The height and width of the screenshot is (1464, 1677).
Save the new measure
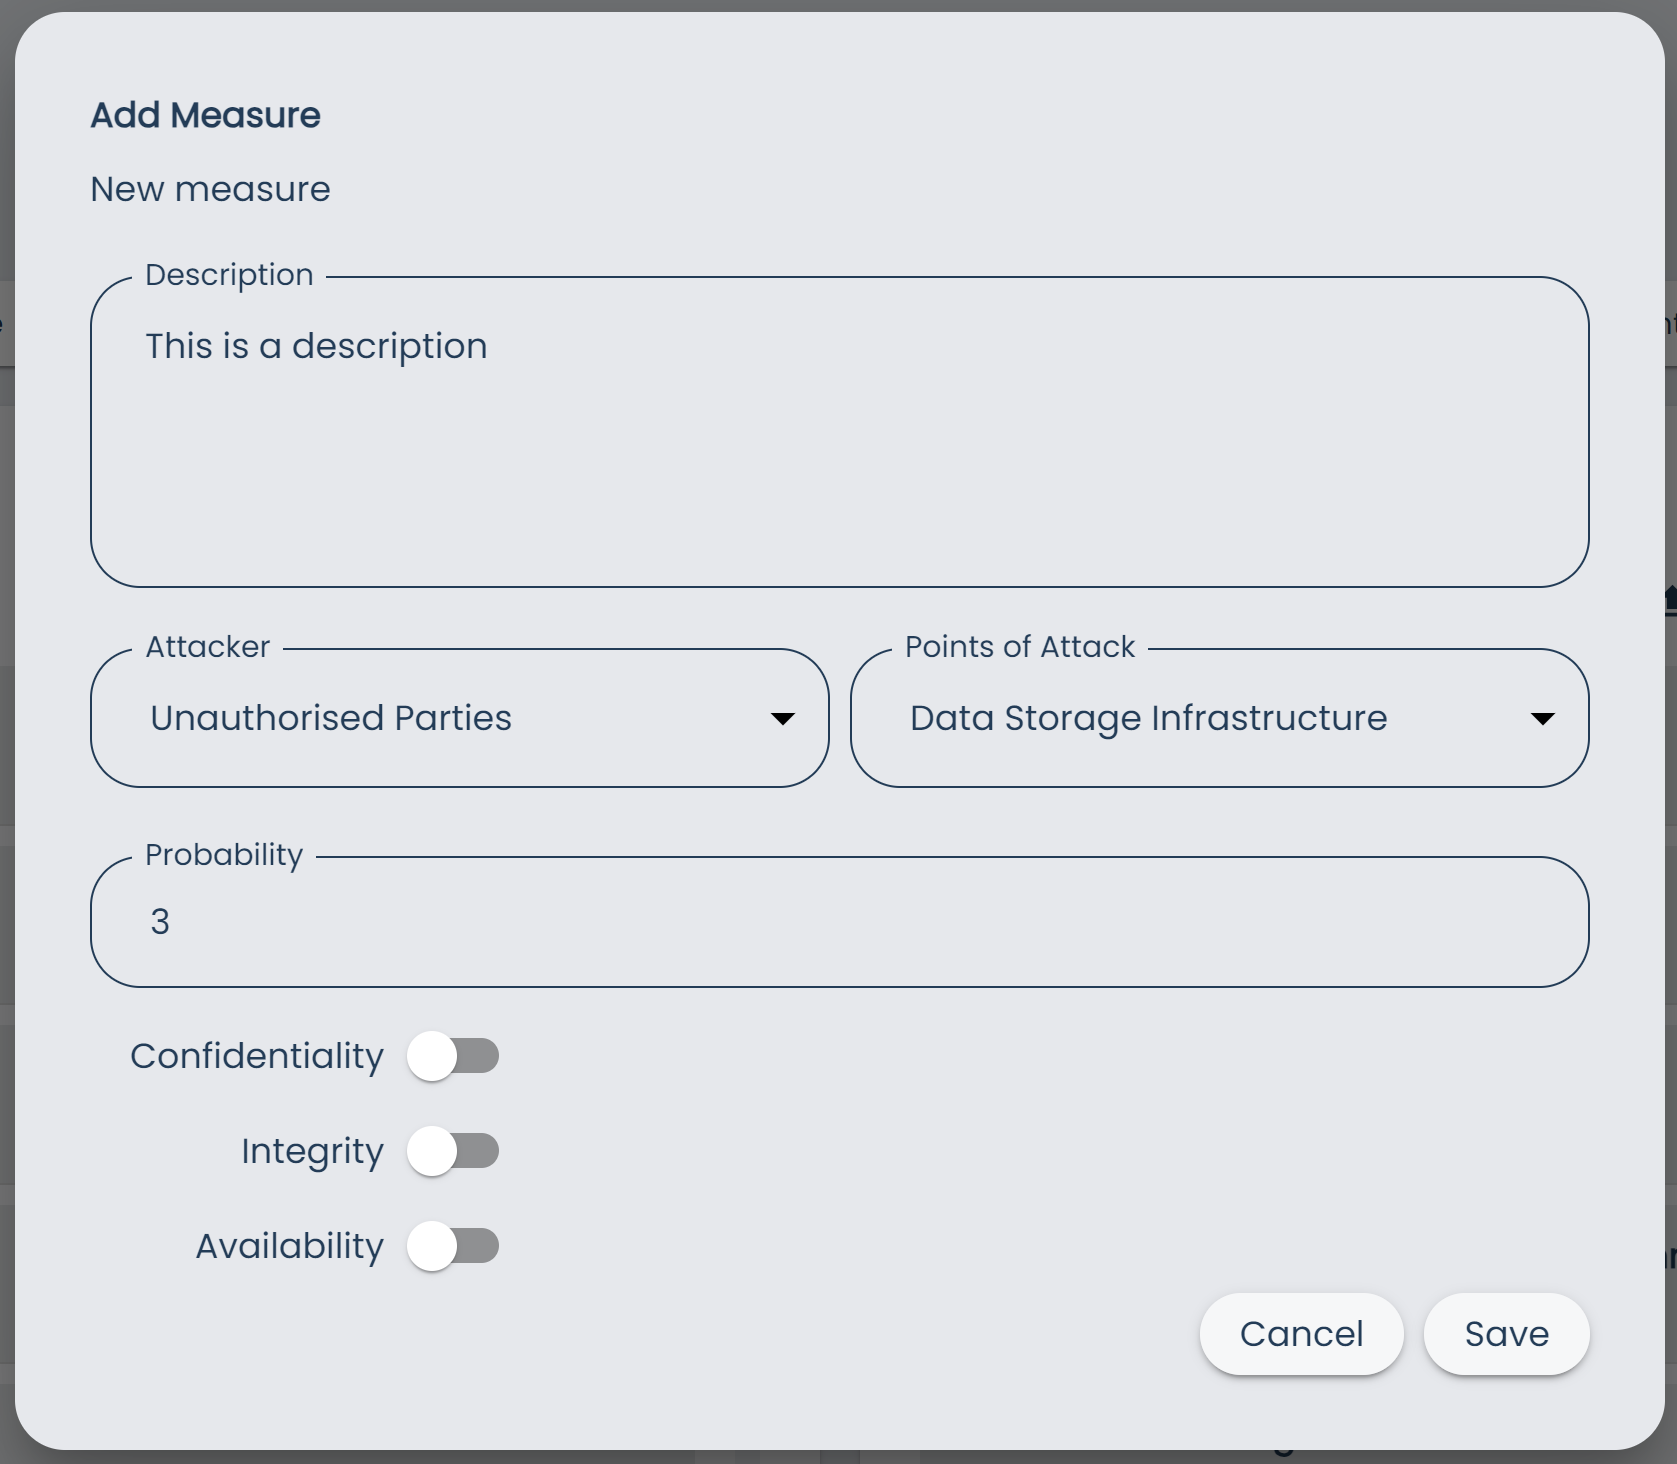pos(1505,1334)
